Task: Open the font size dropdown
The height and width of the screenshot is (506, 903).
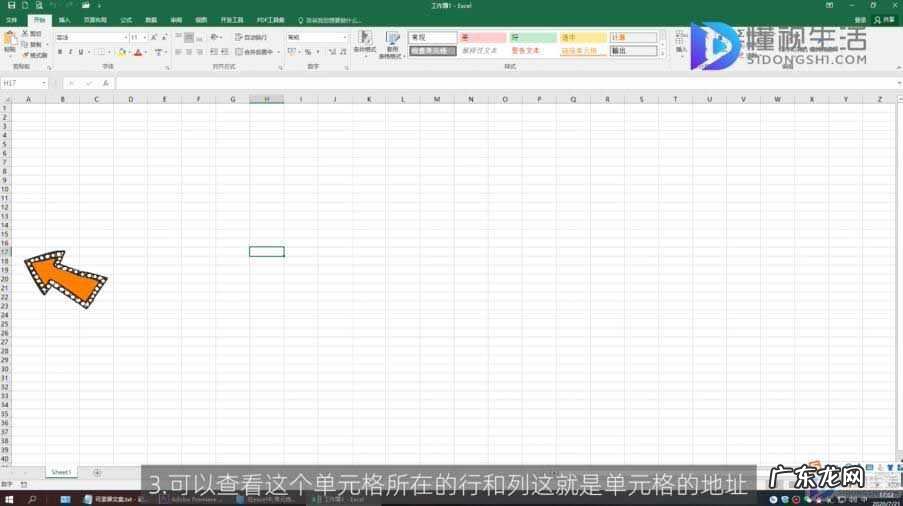Action: [144, 37]
